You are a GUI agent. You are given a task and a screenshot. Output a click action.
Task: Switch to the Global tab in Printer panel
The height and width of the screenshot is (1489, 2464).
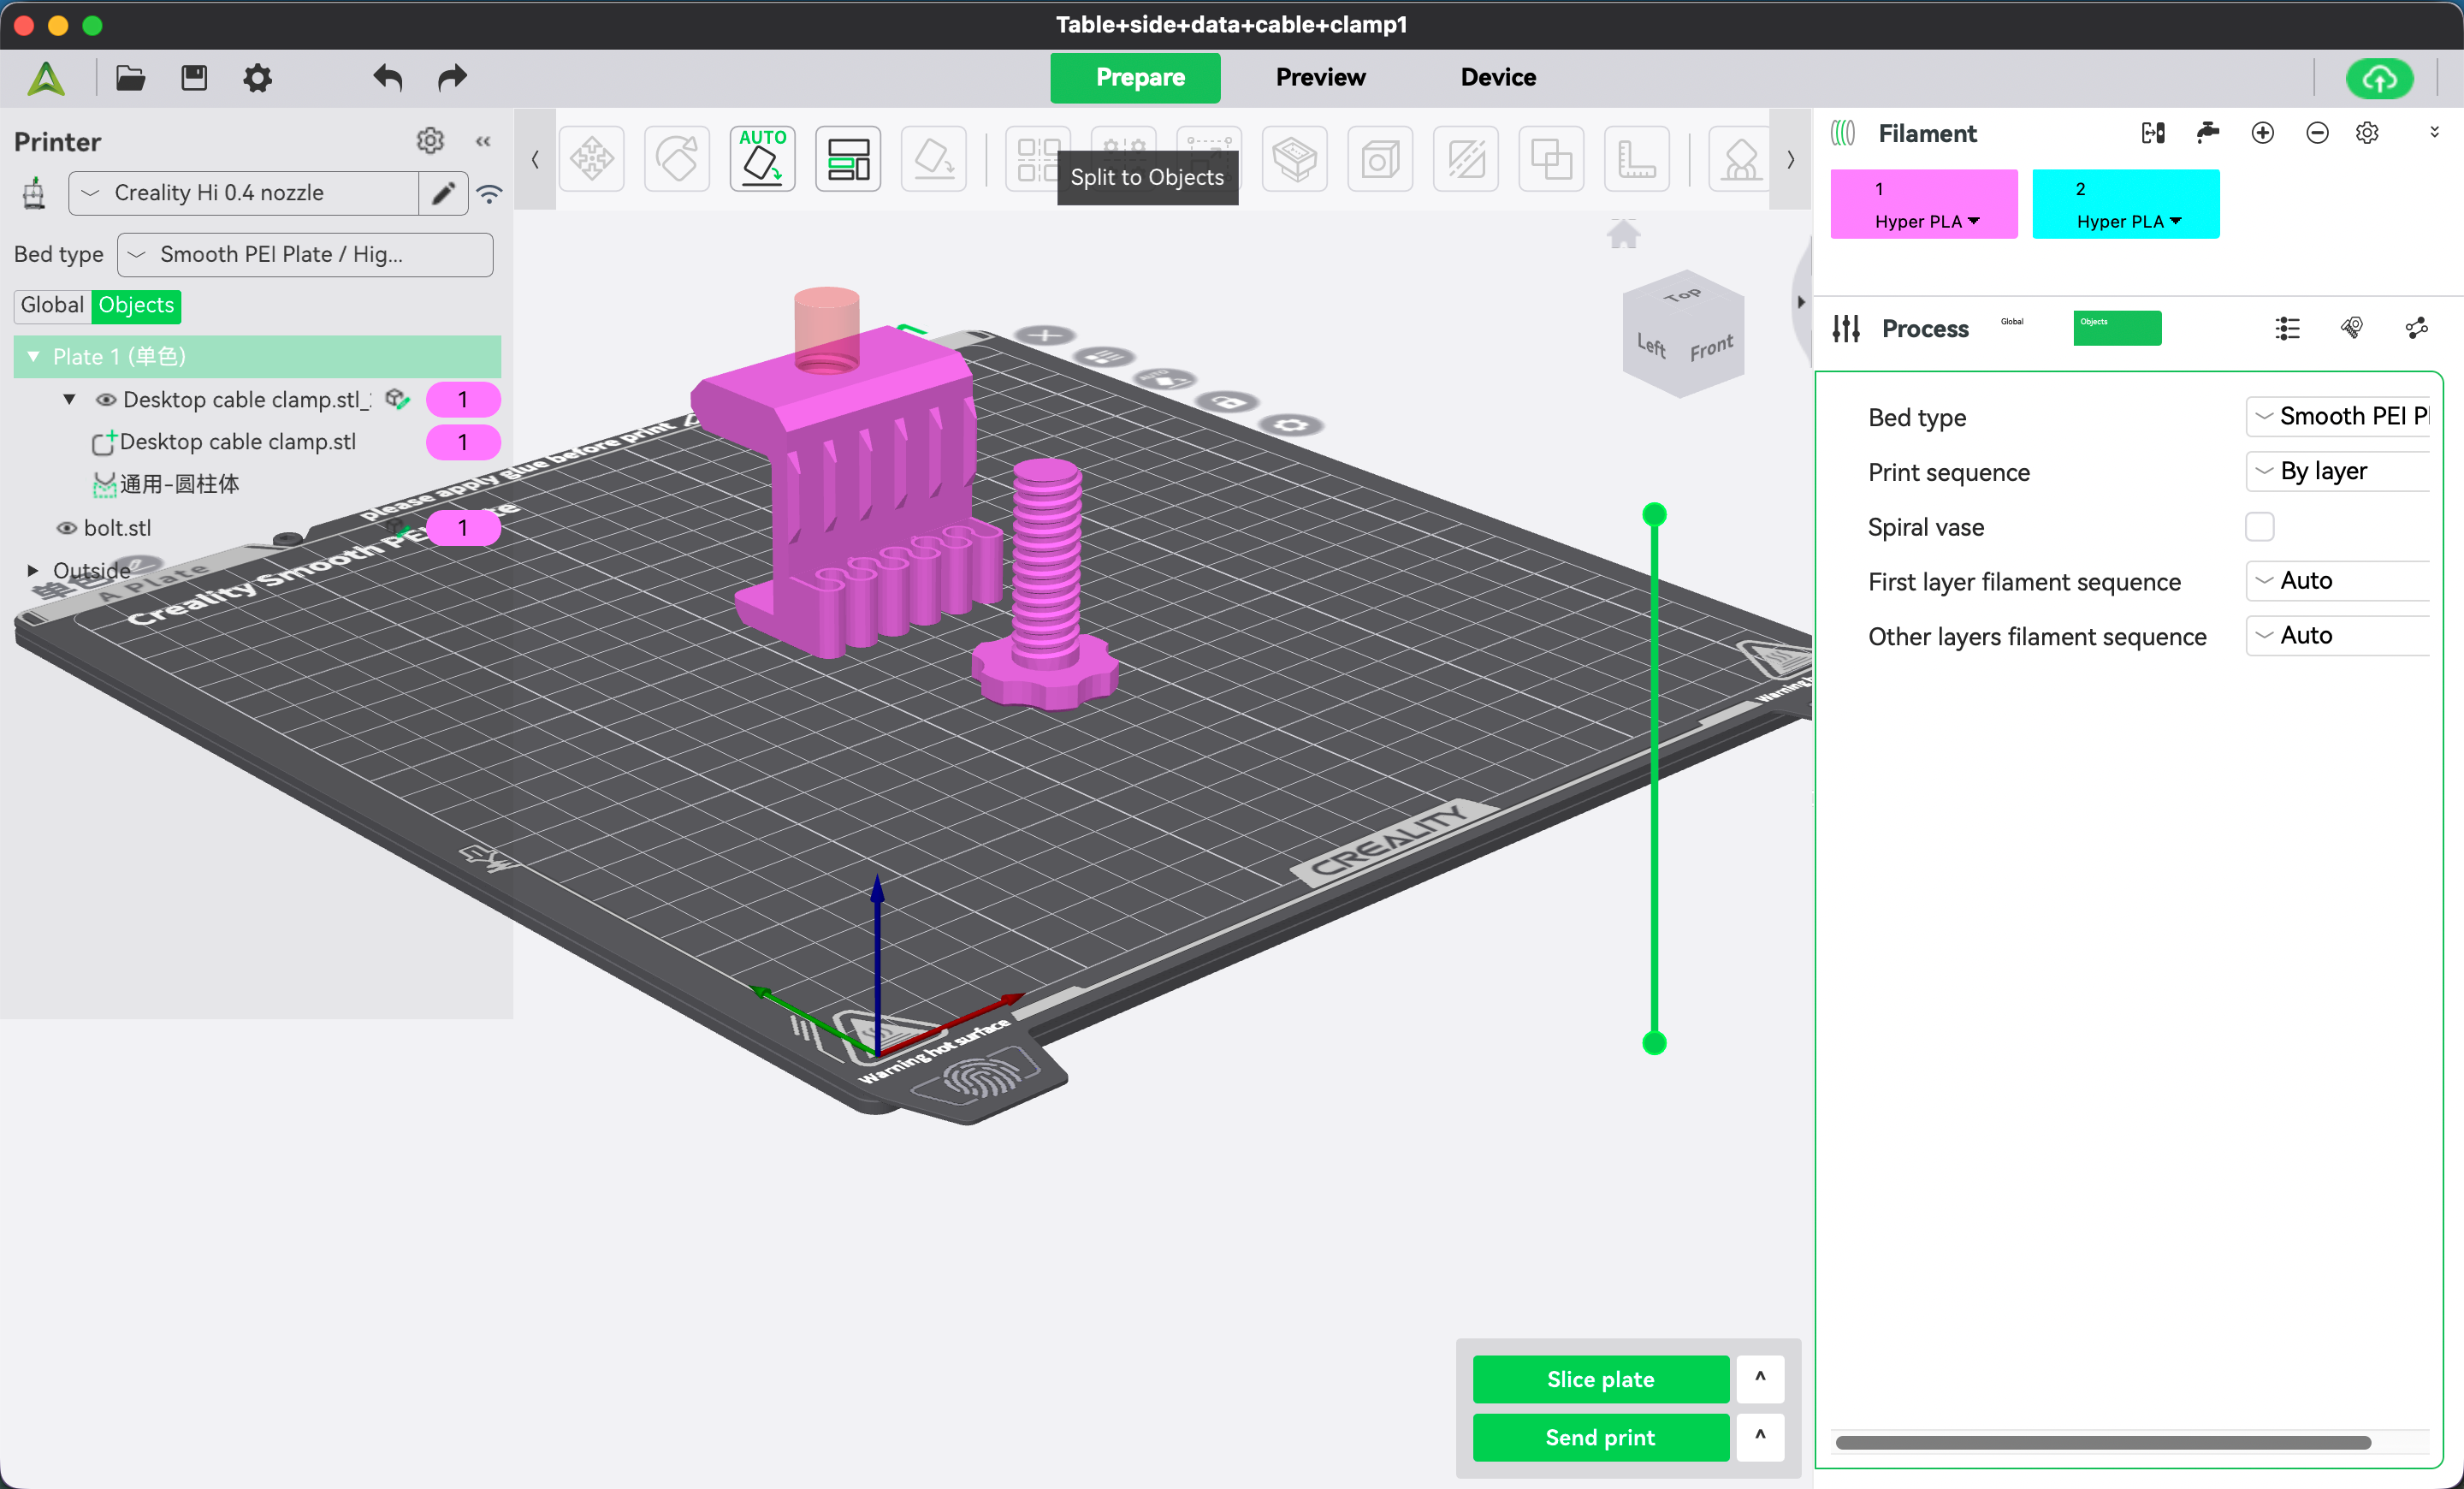point(52,305)
